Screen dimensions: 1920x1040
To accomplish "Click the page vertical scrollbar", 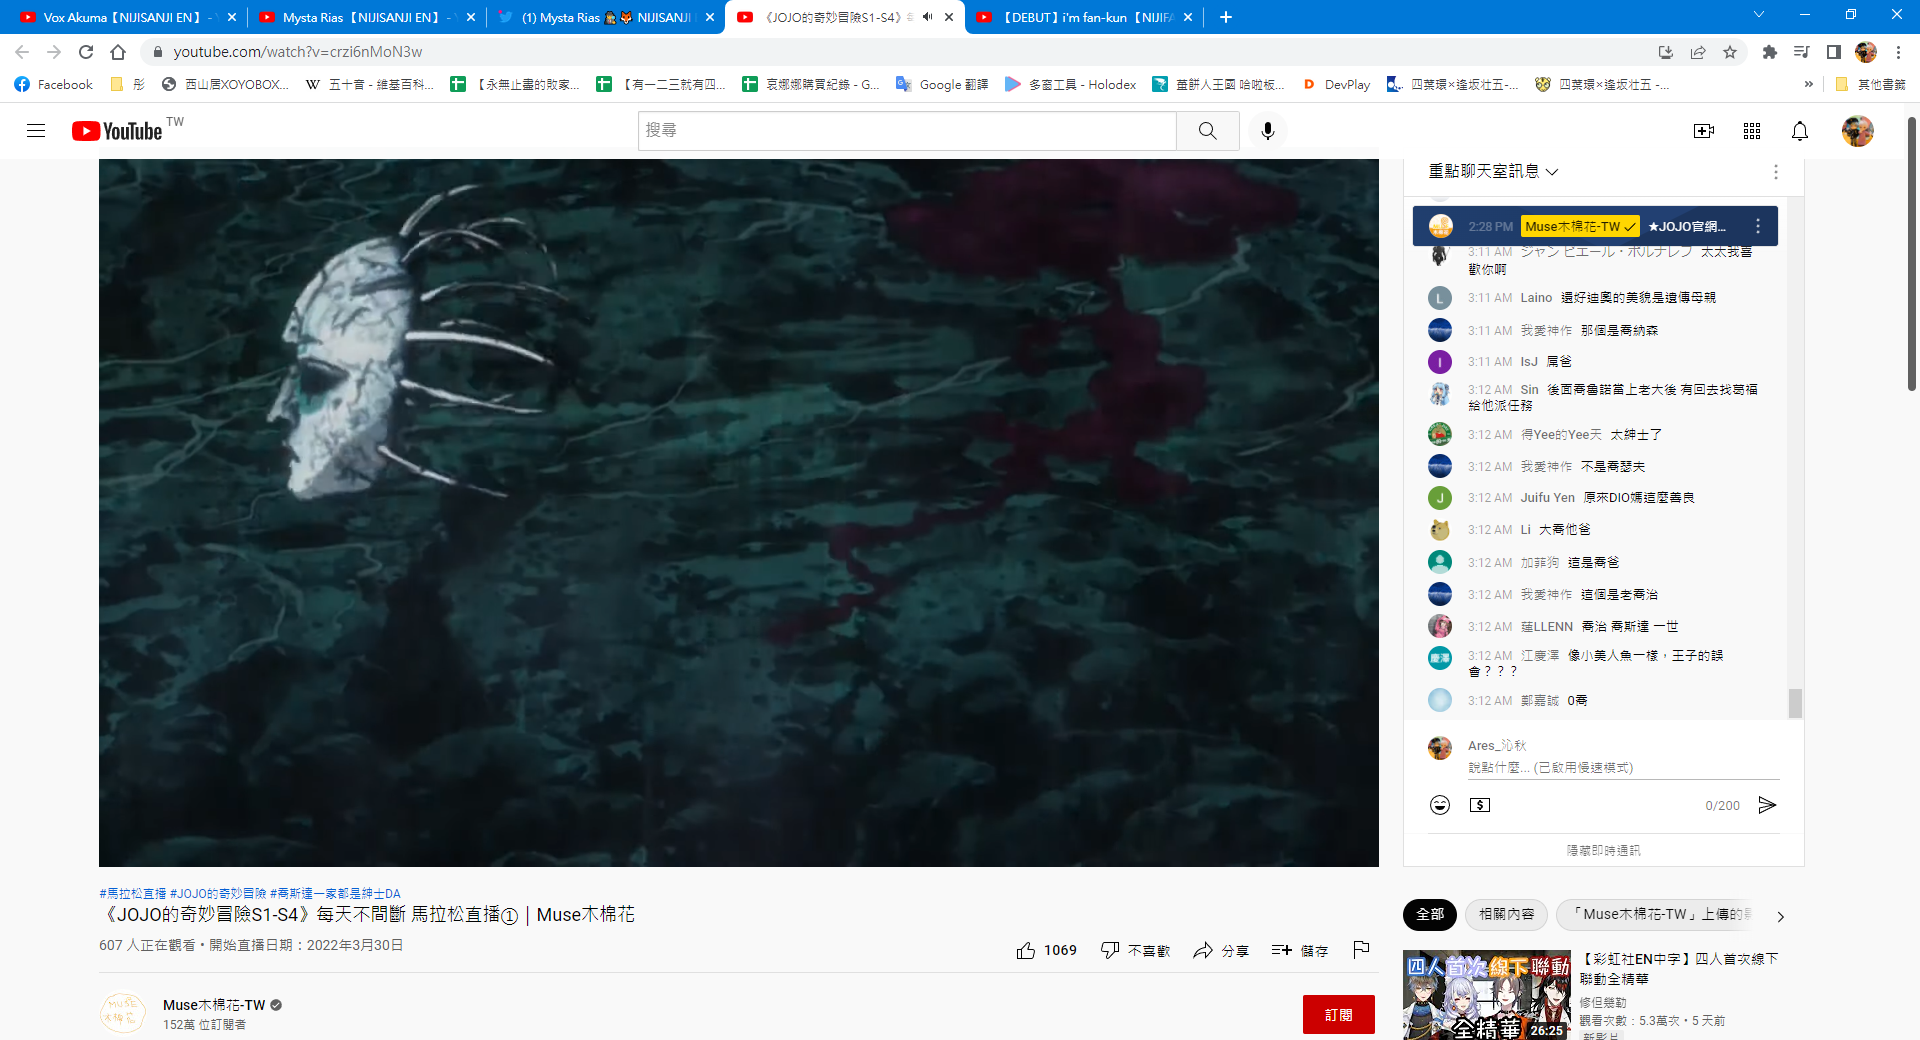I will [1912, 256].
